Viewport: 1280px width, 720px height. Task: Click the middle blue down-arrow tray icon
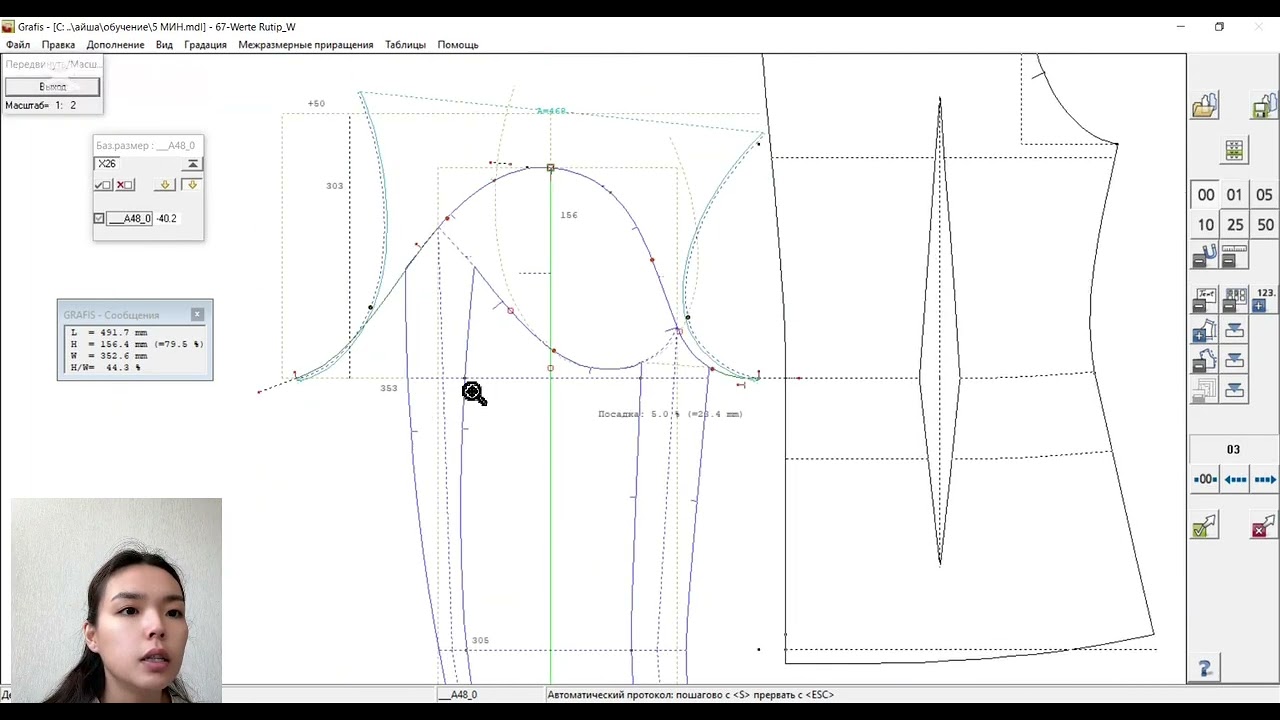pos(1234,361)
